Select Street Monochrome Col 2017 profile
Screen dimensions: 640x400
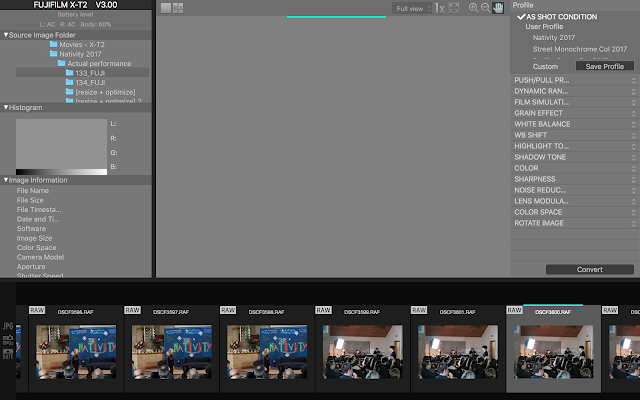(x=580, y=49)
